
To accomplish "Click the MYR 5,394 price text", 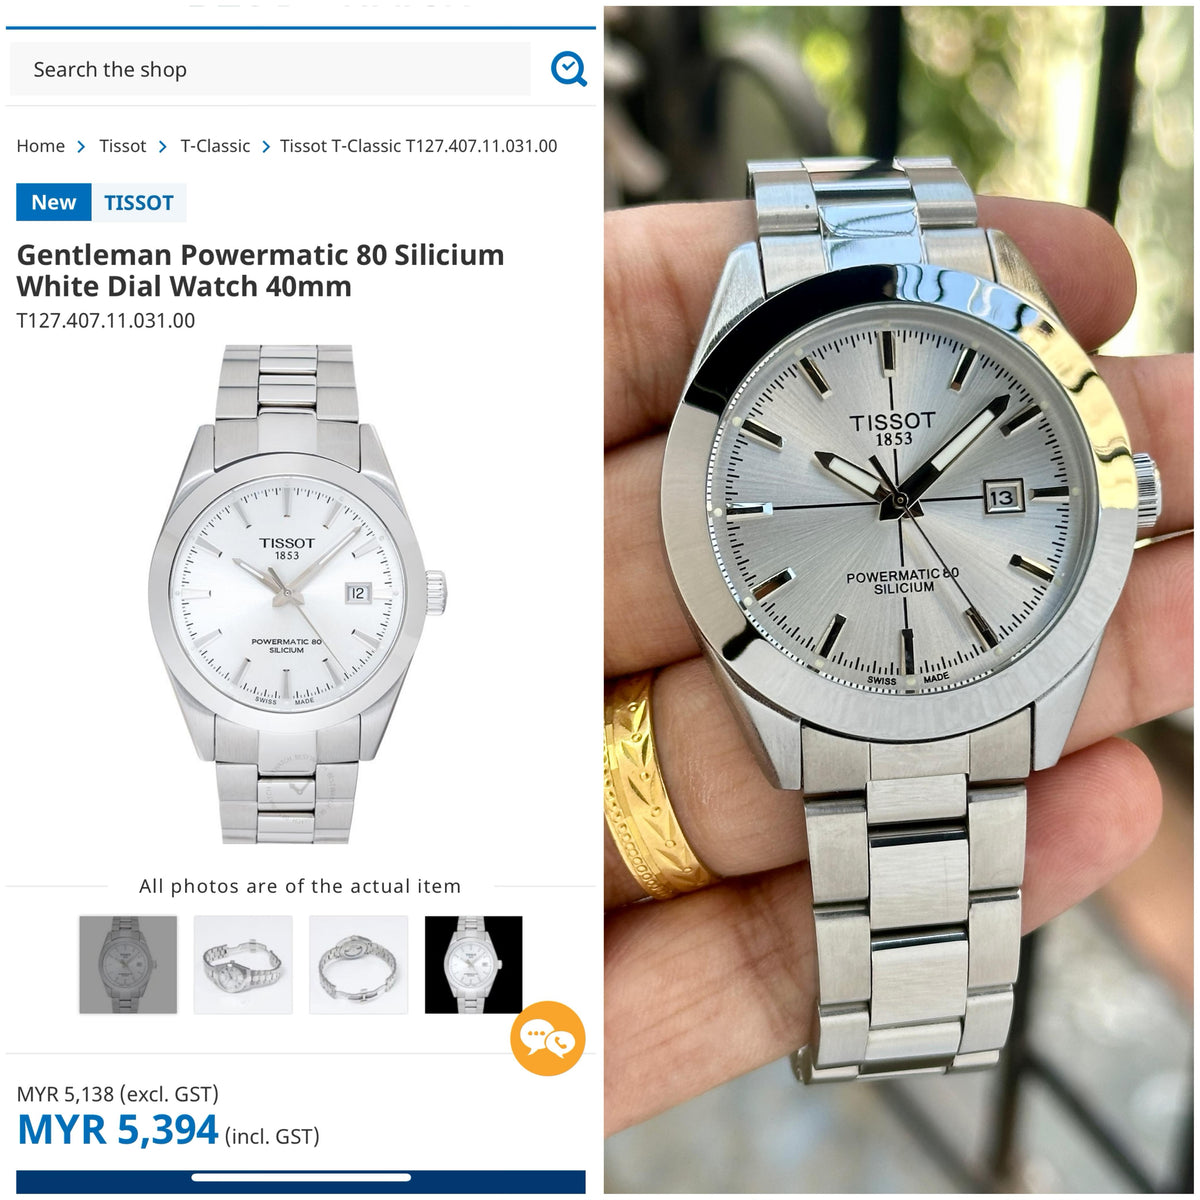I will [118, 1130].
